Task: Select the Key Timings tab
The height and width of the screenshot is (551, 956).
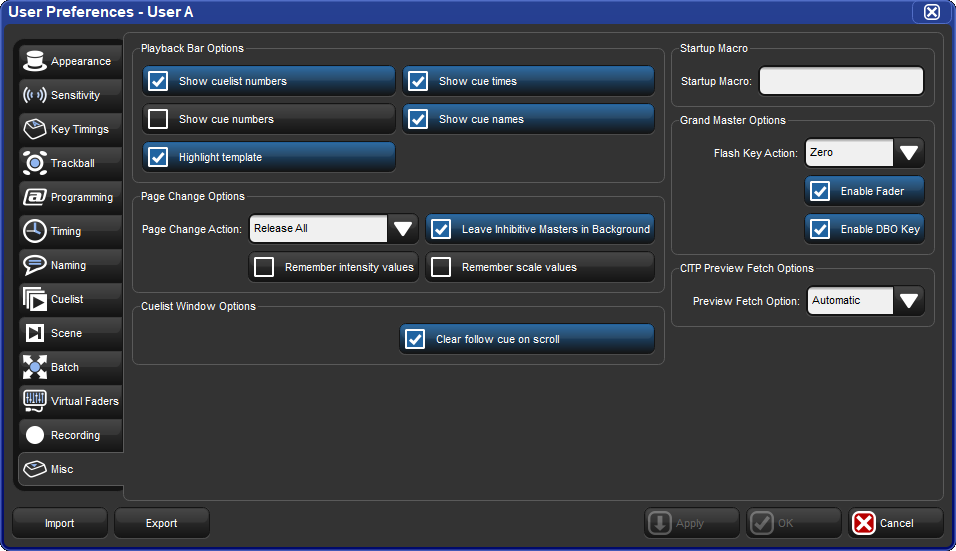Action: coord(71,129)
